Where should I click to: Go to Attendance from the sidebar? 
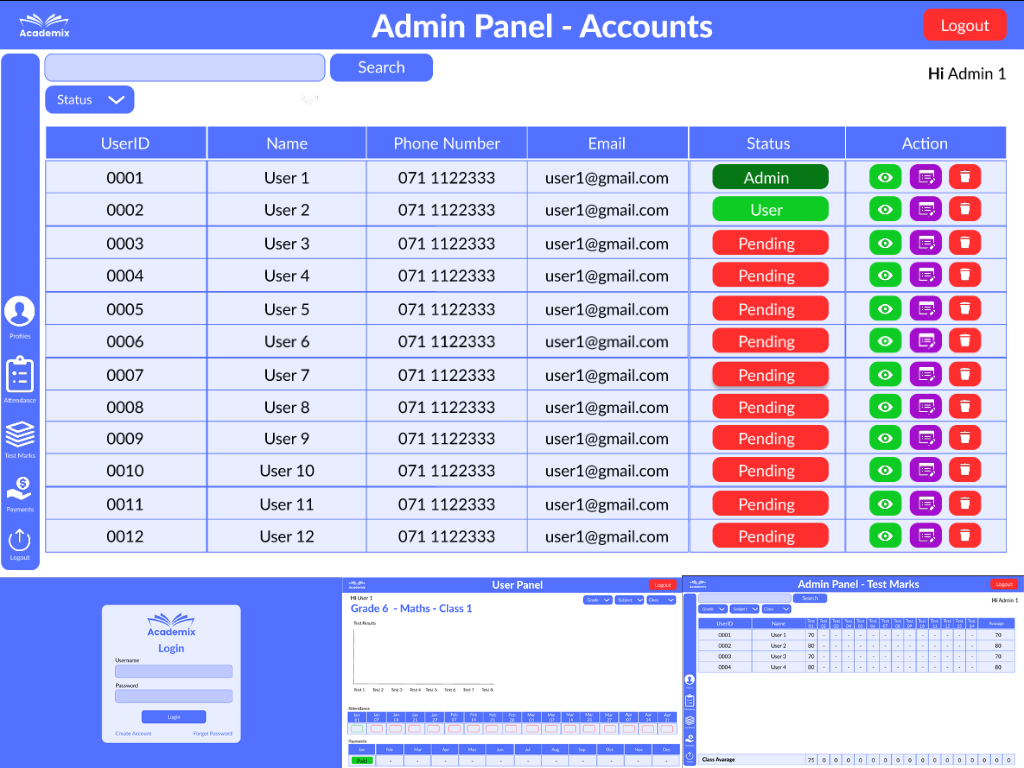tap(20, 376)
